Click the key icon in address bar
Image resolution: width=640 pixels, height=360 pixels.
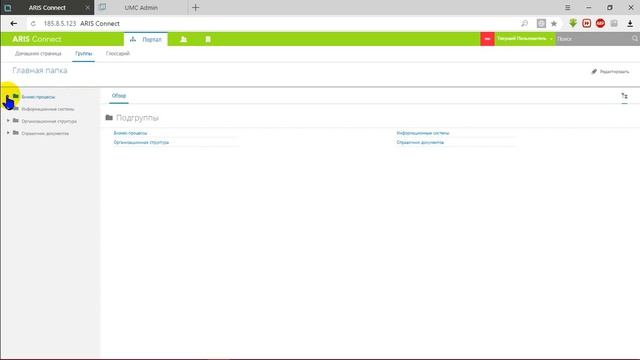pyautogui.click(x=524, y=24)
